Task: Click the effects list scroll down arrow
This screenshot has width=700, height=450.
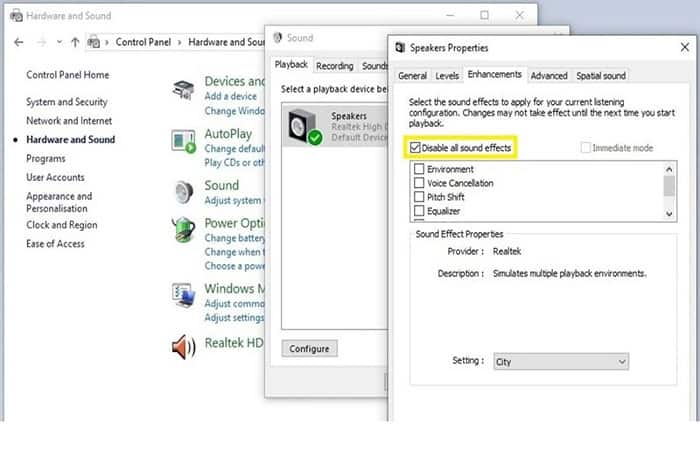Action: [669, 213]
